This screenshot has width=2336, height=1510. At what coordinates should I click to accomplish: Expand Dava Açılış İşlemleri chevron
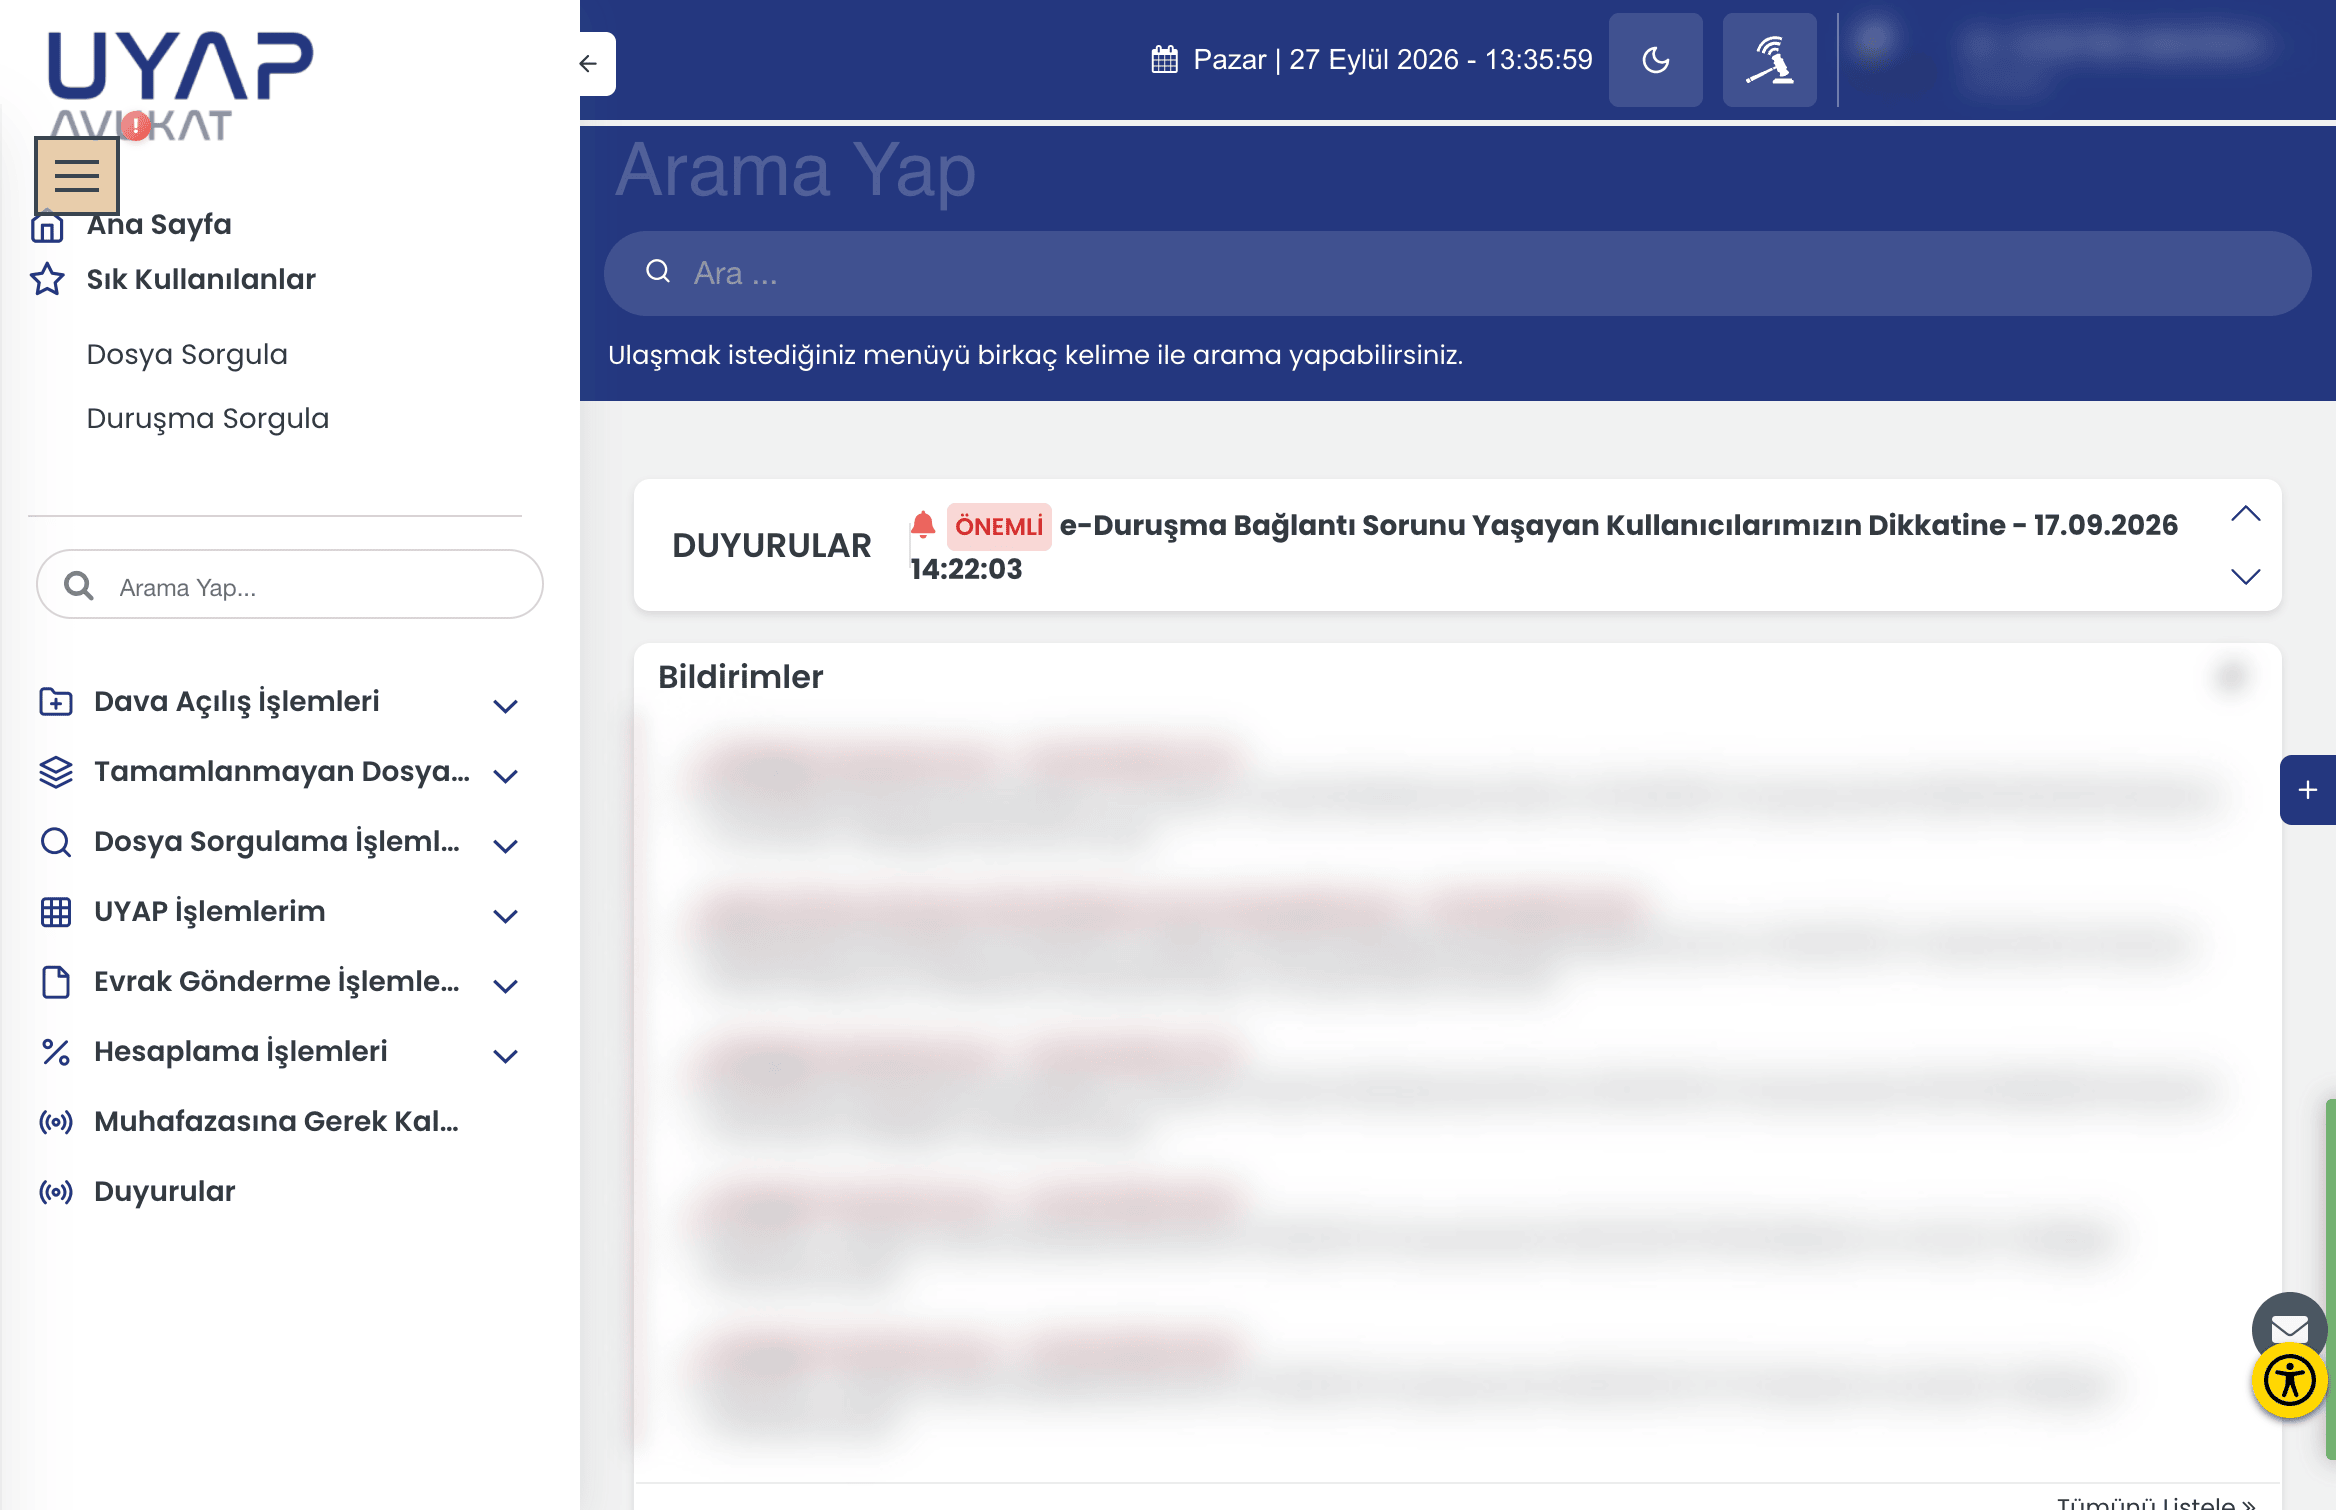pyautogui.click(x=506, y=706)
